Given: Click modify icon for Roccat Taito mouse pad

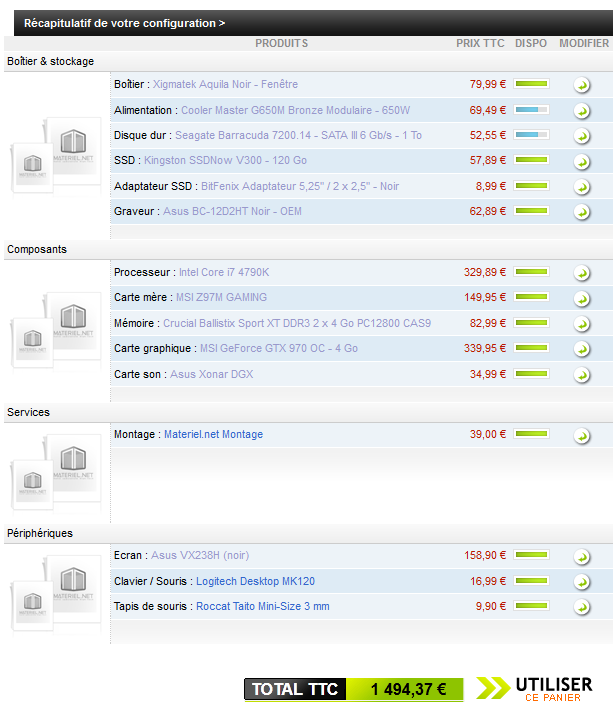Looking at the screenshot, I should tap(582, 608).
